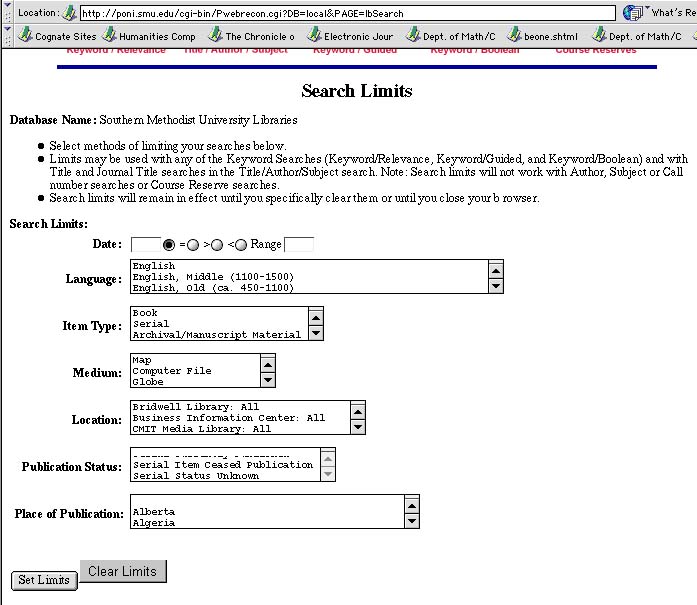
Task: Select Serial Item Ceased Publication status
Action: (225, 465)
